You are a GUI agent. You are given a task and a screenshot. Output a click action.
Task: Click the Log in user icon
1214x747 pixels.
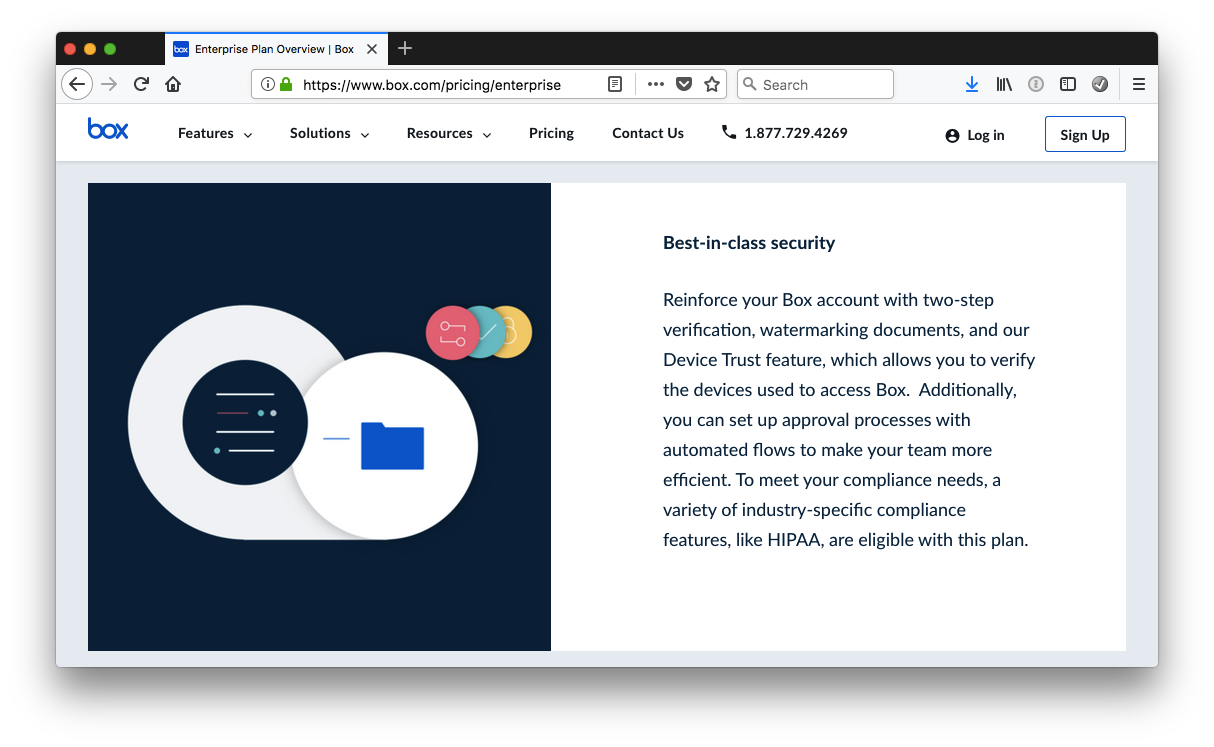pyautogui.click(x=952, y=136)
